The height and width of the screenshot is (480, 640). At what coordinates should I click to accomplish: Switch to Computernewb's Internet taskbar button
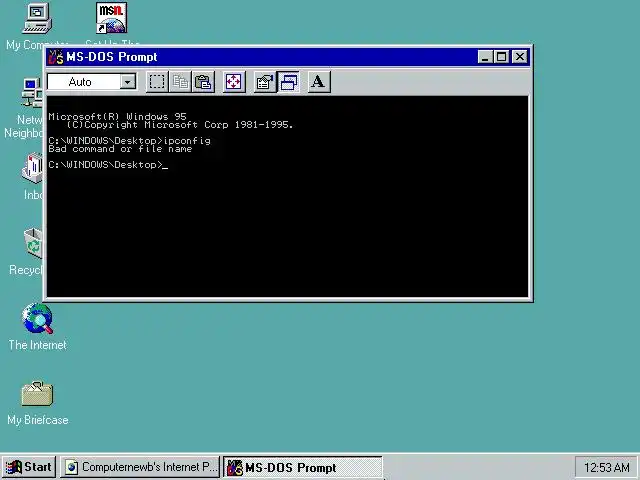(140, 467)
